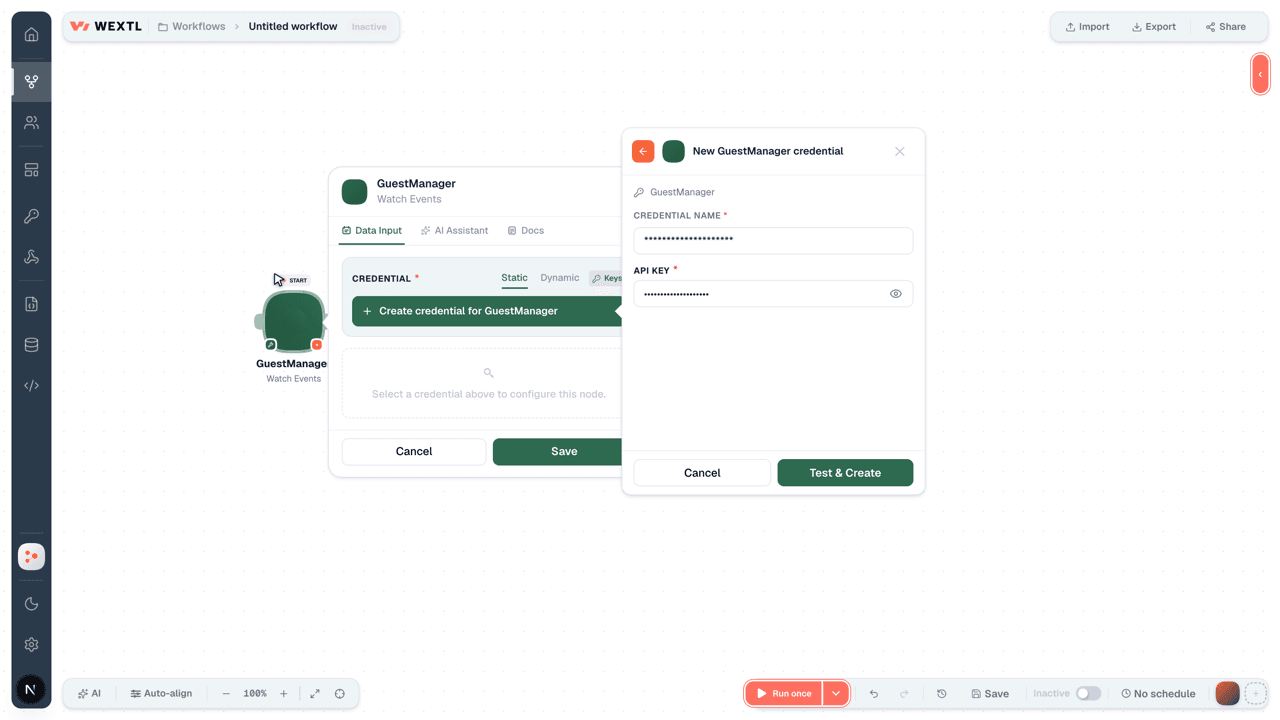Switch to AI Assistant tab
The height and width of the screenshot is (720, 1280).
pyautogui.click(x=454, y=231)
